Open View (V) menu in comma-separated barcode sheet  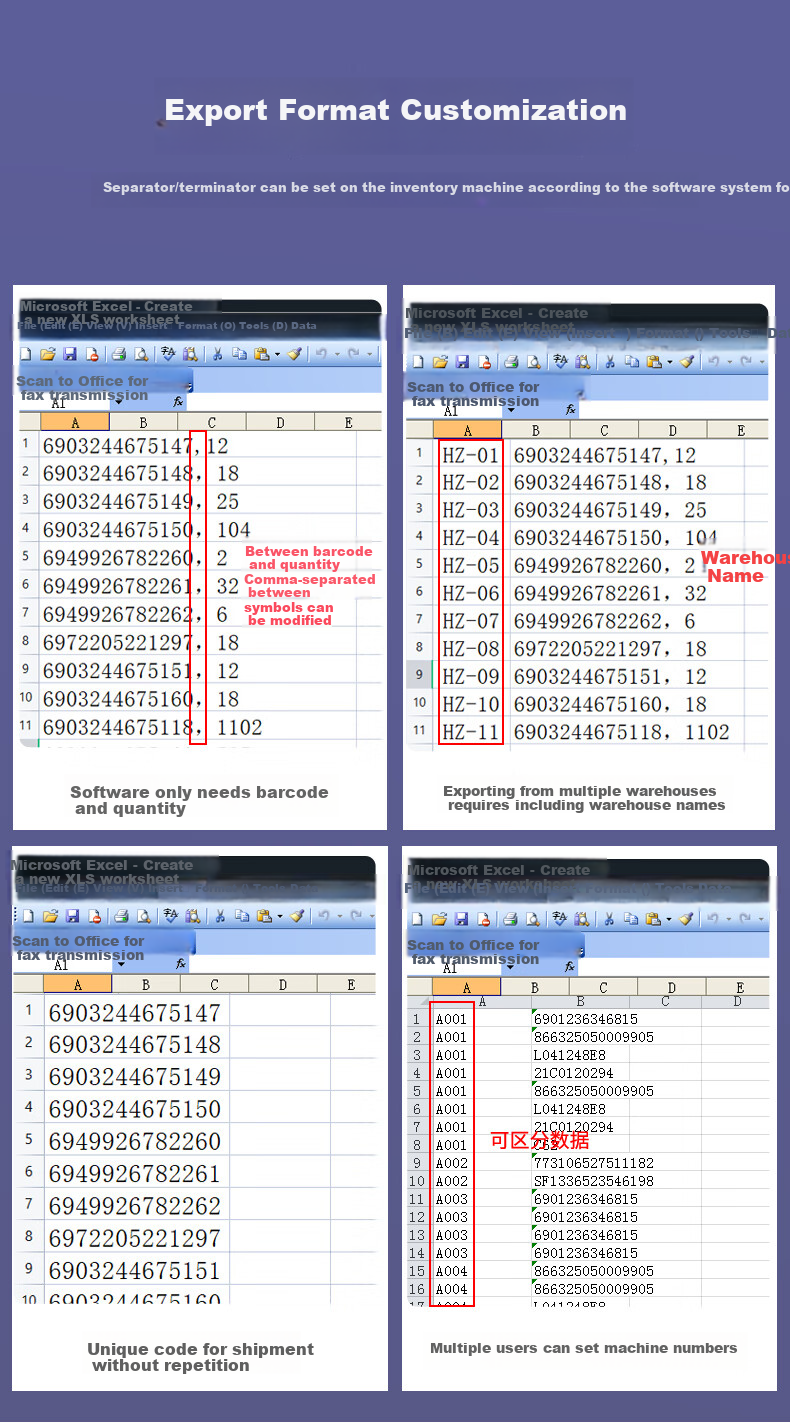click(x=109, y=325)
